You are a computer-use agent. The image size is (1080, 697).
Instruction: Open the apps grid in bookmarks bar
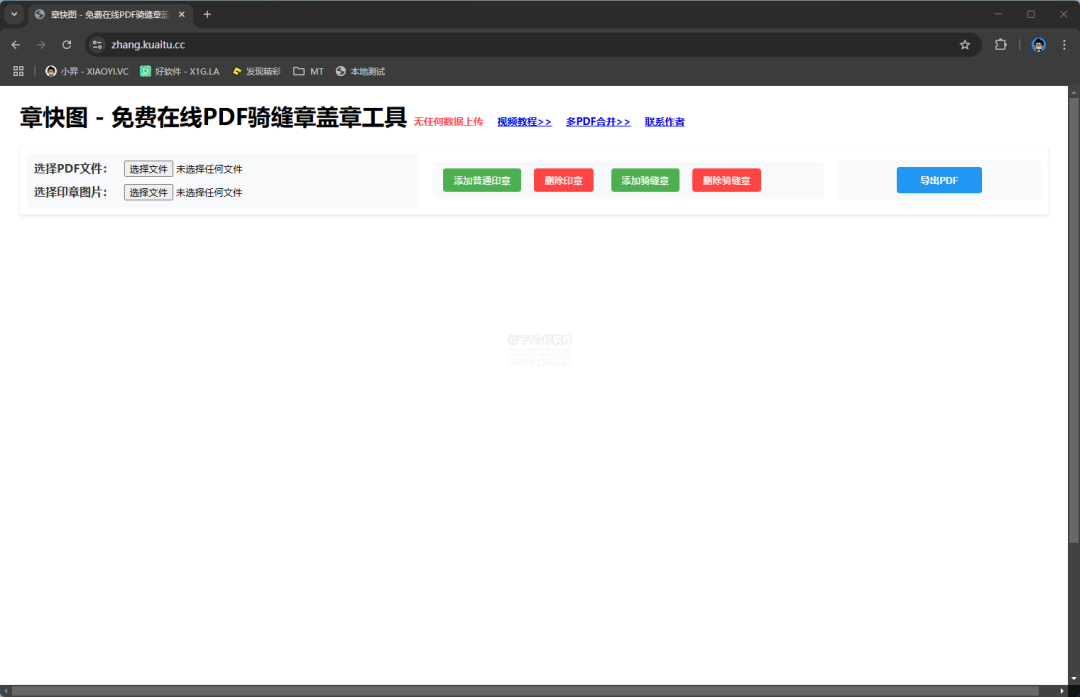19,71
